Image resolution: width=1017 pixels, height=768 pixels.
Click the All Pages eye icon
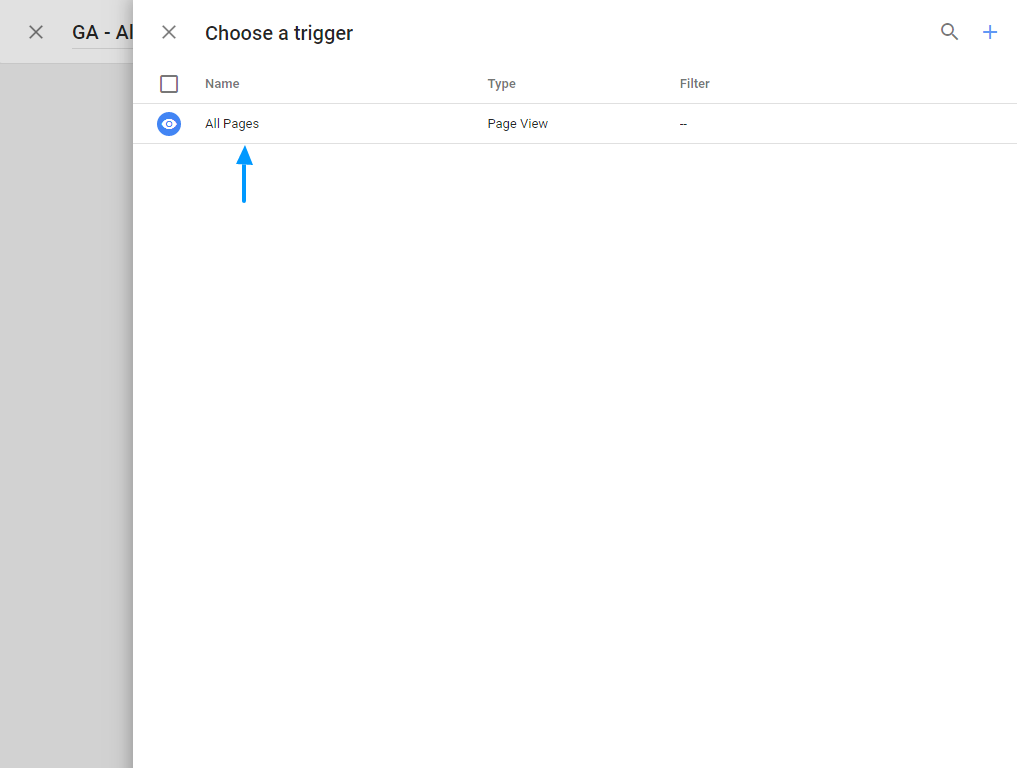169,124
